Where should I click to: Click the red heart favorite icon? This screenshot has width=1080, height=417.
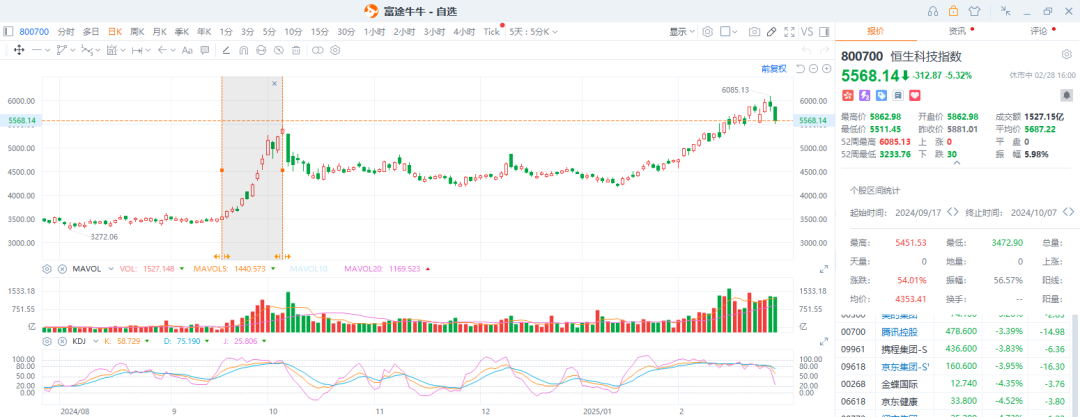pyautogui.click(x=915, y=94)
